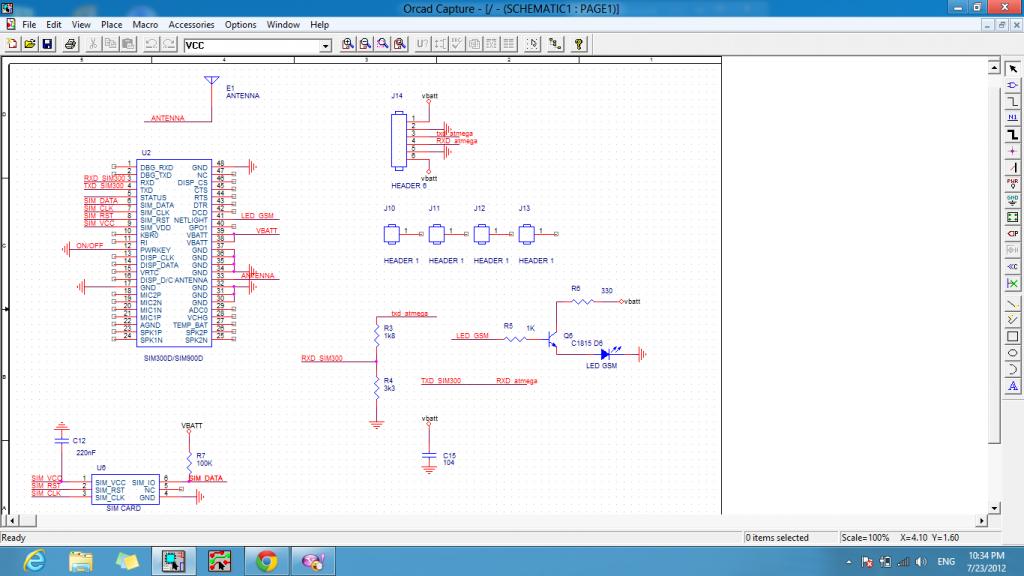
Task: Restore the inner document window
Action: 1002,25
